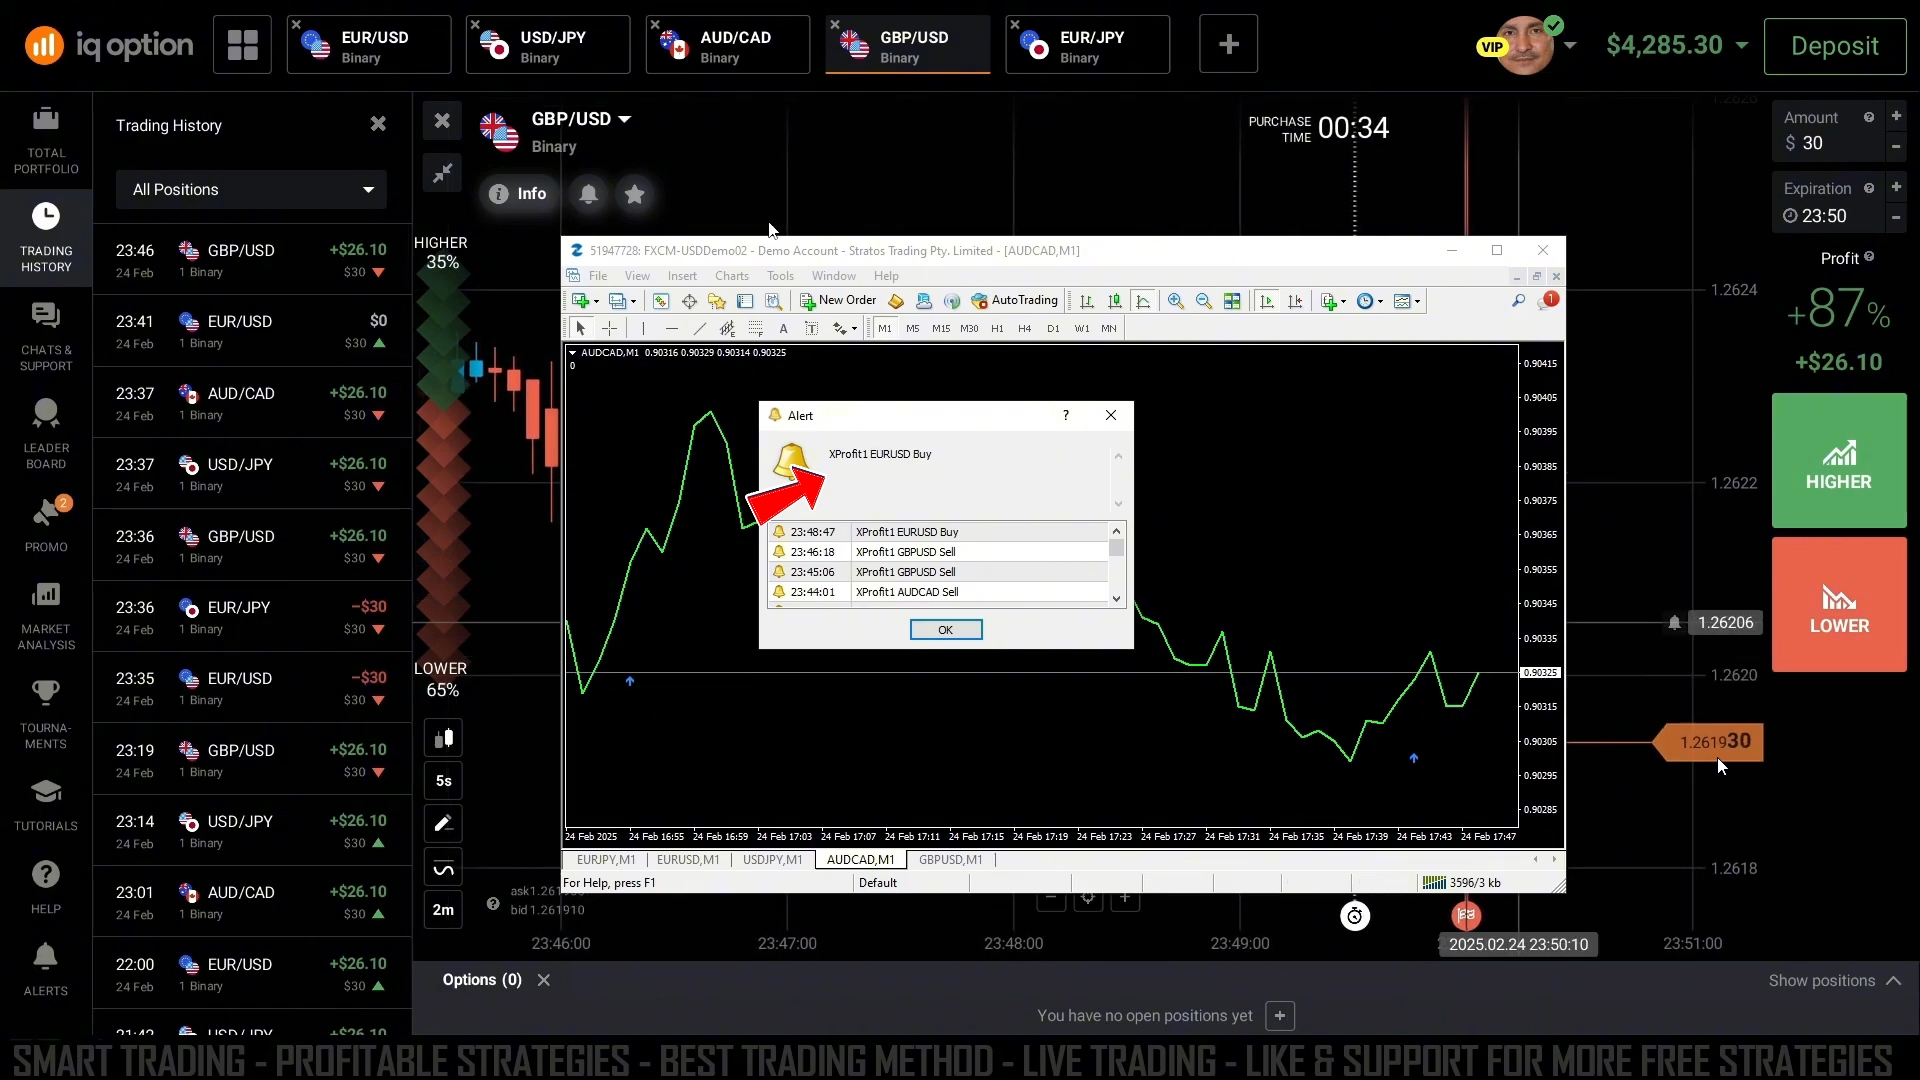
Task: Open MetaTrader Navigator star-folder icon
Action: 717,301
